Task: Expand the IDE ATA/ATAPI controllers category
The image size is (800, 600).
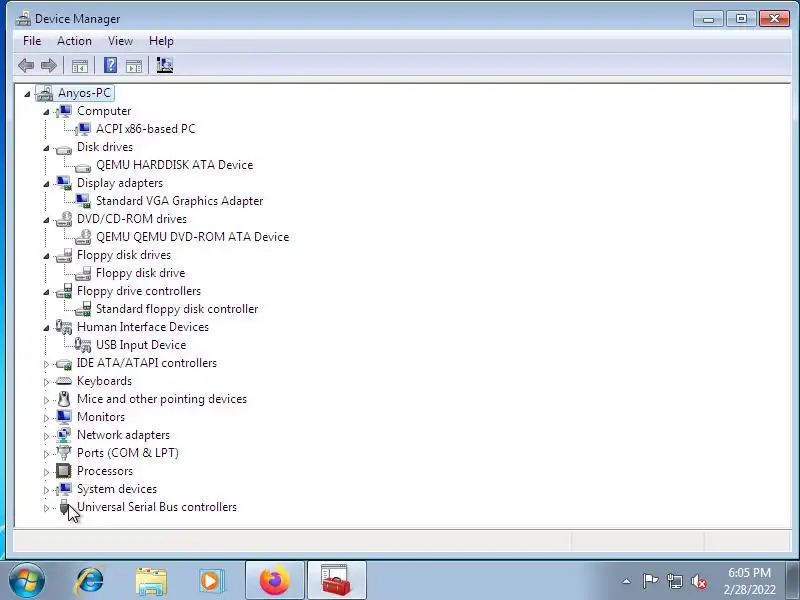Action: click(x=46, y=364)
